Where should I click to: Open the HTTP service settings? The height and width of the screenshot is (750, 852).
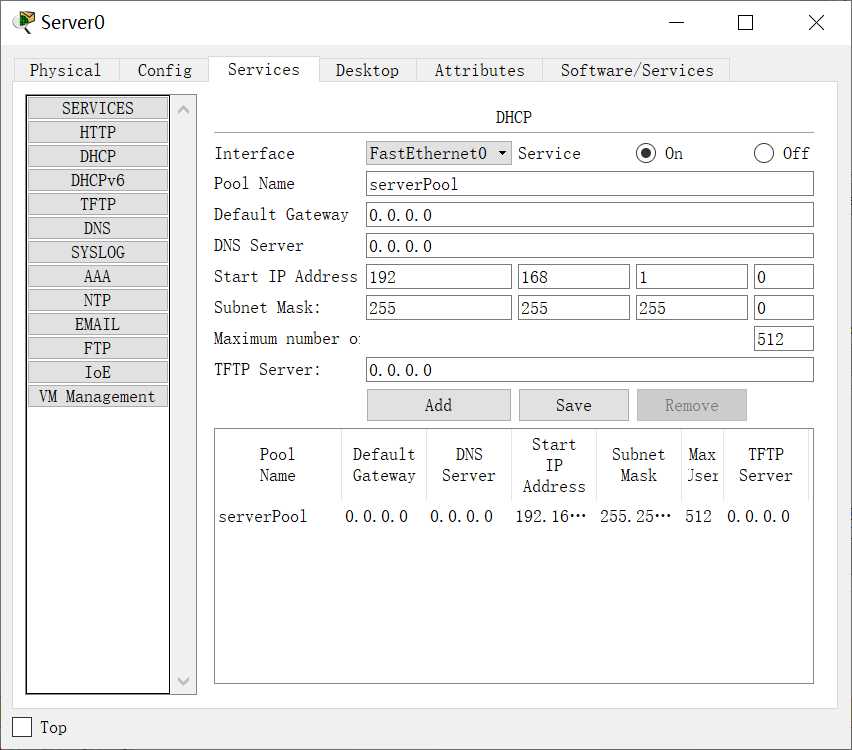tap(98, 132)
